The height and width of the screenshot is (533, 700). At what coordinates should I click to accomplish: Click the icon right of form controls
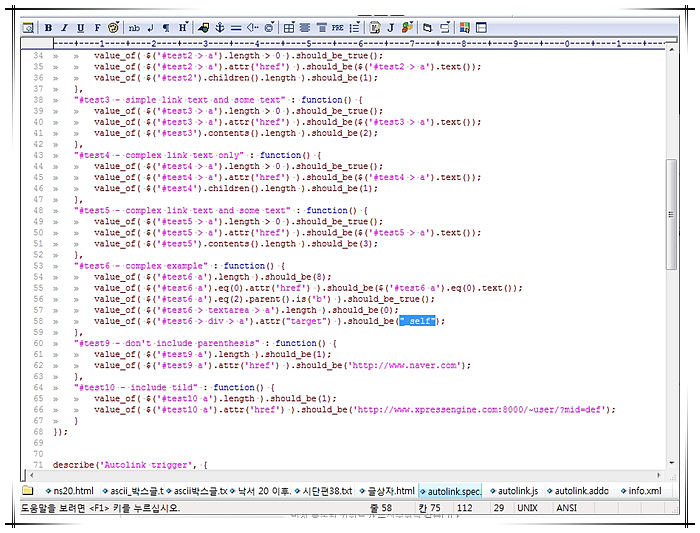pos(428,28)
